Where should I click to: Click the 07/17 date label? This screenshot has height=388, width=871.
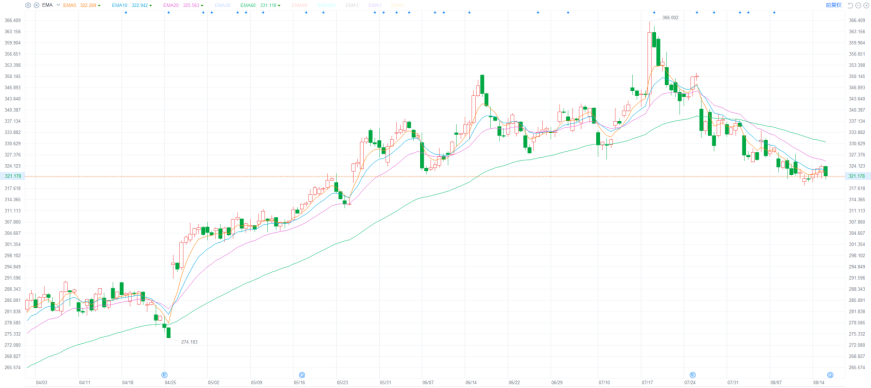(x=647, y=382)
